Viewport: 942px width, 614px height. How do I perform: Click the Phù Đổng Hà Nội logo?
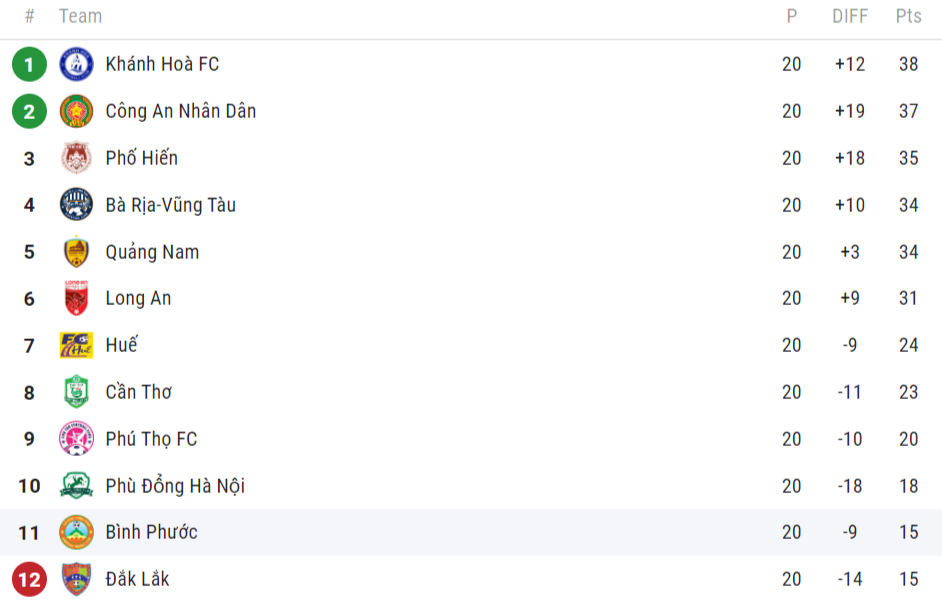76,486
